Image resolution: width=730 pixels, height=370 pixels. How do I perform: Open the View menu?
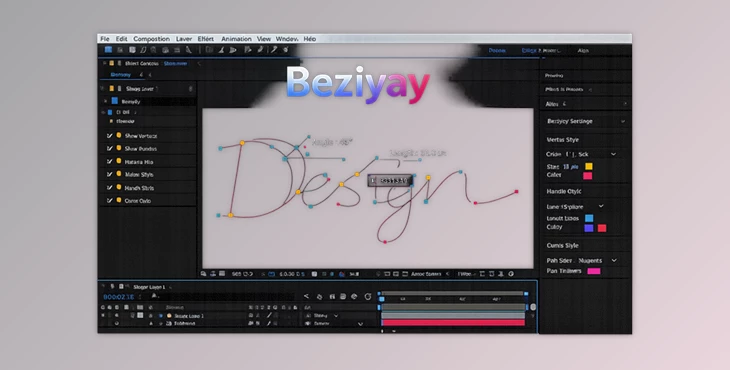[264, 39]
